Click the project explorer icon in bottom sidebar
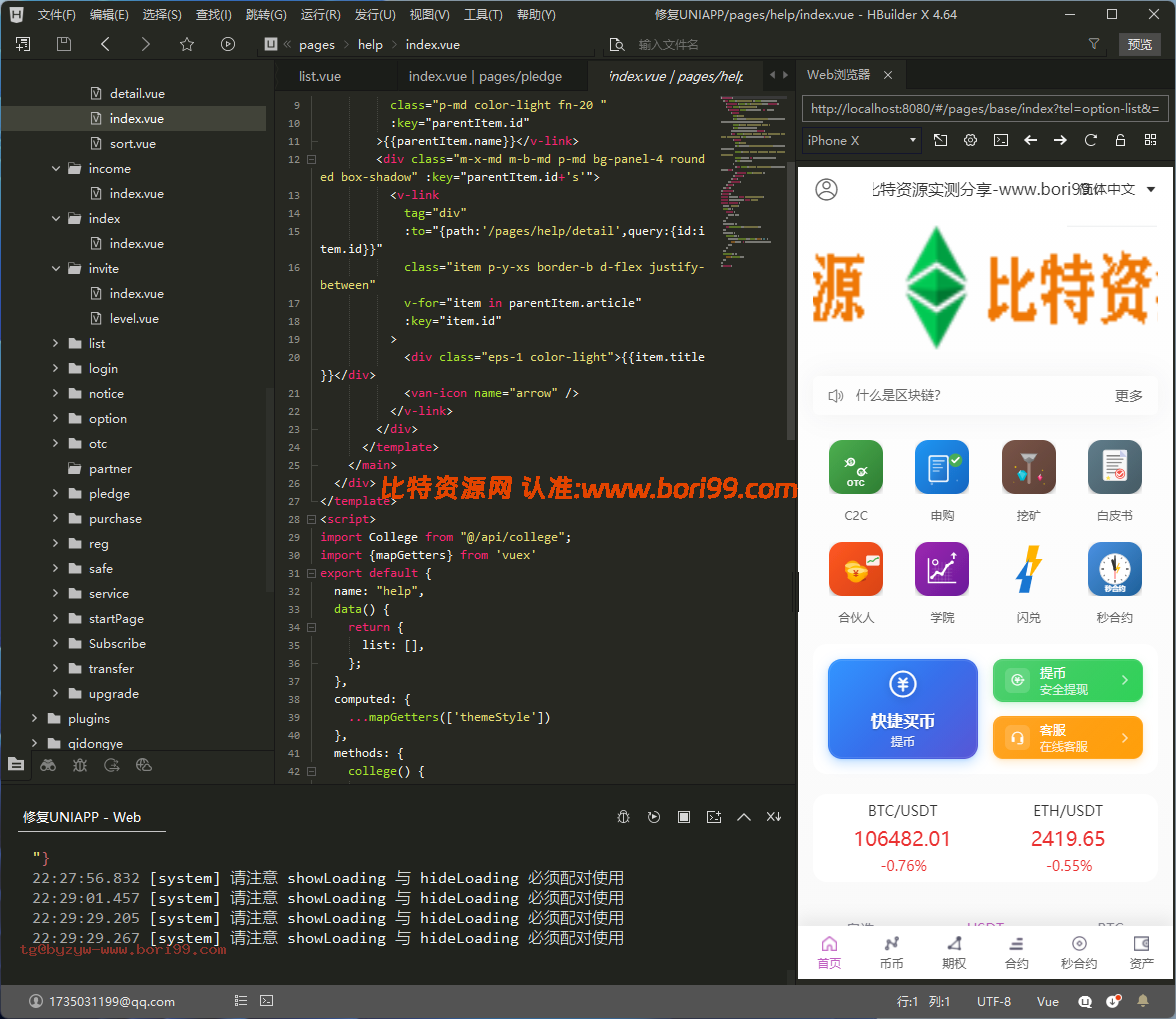This screenshot has width=1176, height=1019. [x=16, y=765]
